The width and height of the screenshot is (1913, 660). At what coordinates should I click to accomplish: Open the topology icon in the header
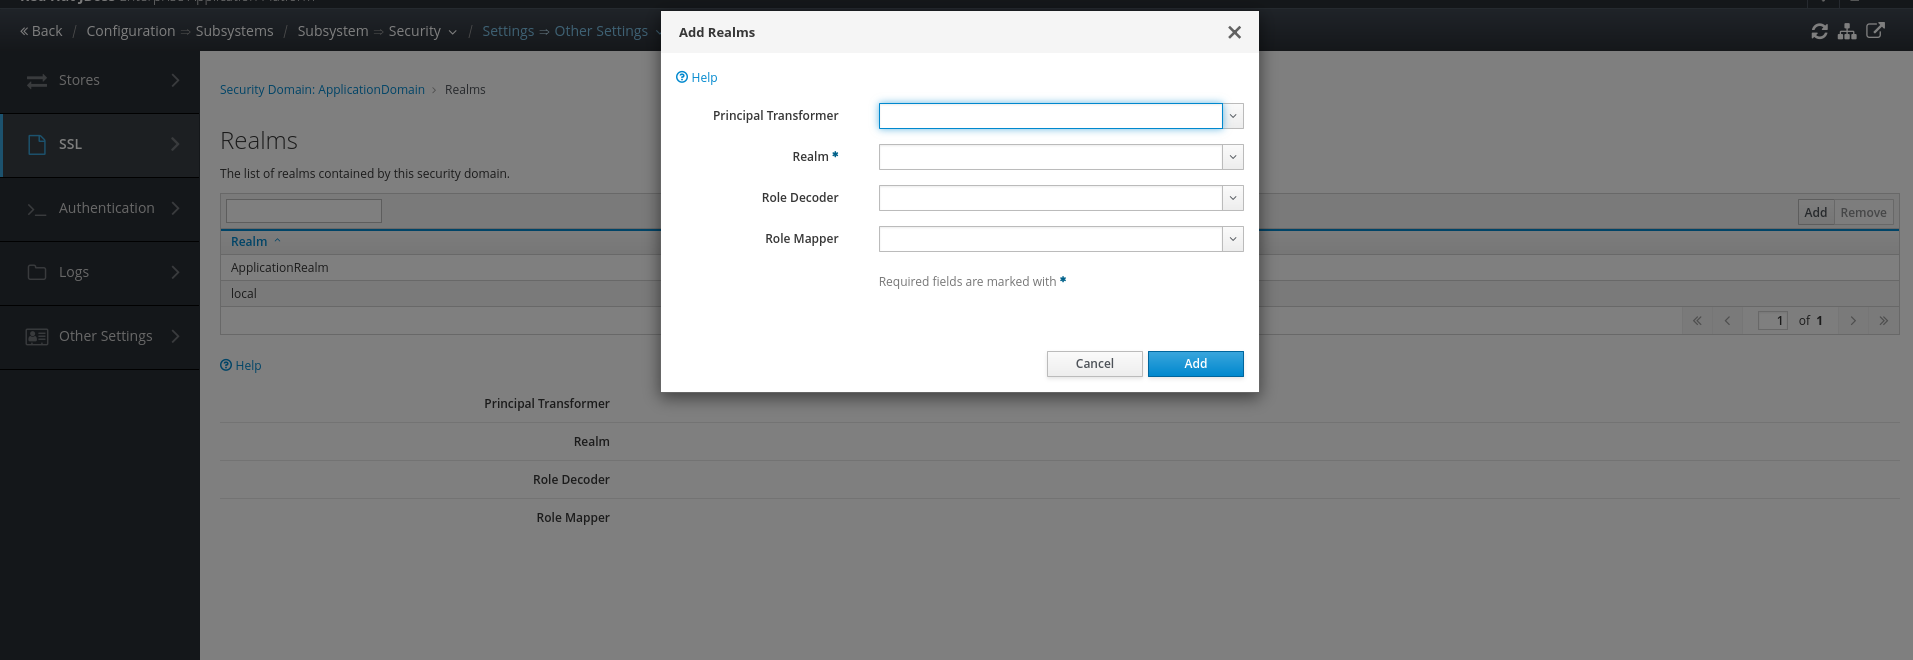coord(1847,31)
